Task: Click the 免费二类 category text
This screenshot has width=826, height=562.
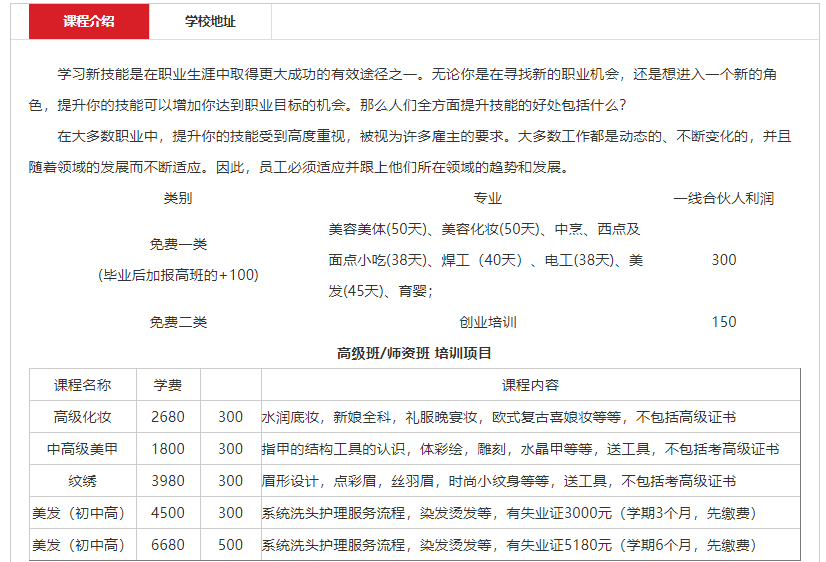Action: (x=178, y=322)
